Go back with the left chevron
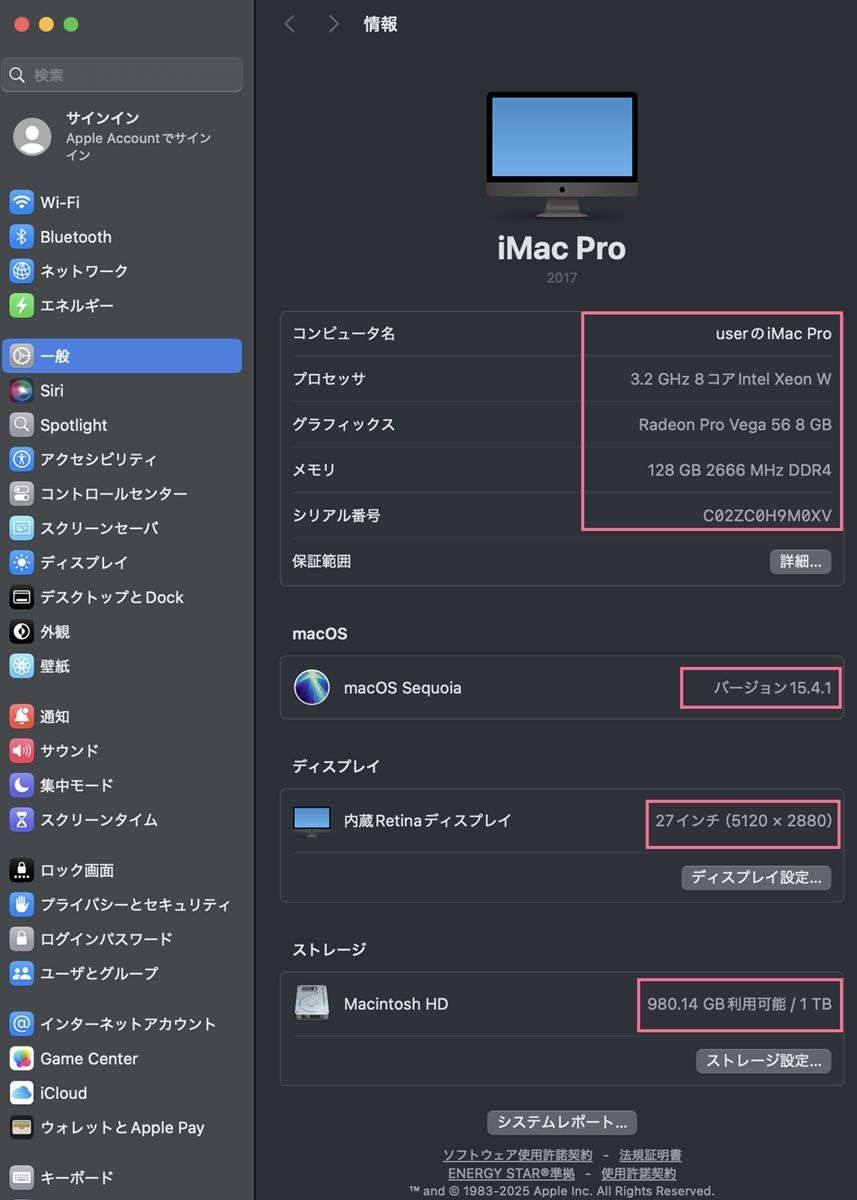This screenshot has height=1200, width=857. pyautogui.click(x=290, y=24)
